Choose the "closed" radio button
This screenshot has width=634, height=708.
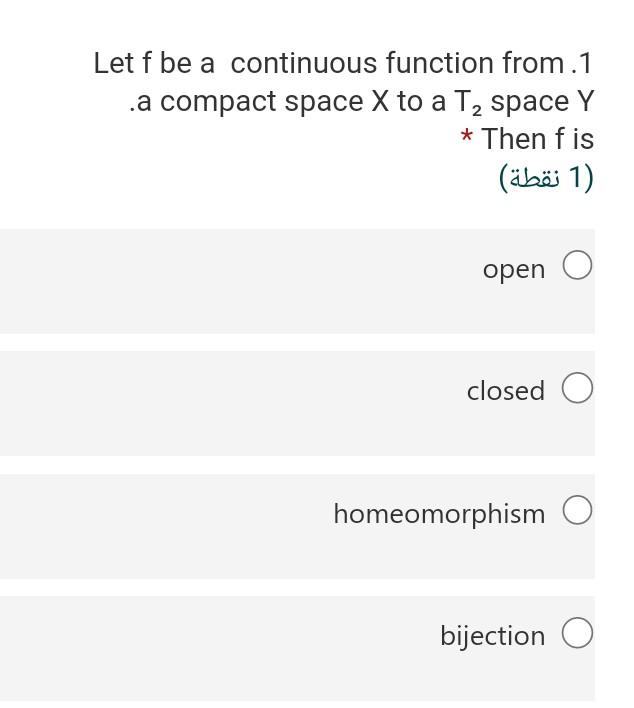[x=577, y=388]
